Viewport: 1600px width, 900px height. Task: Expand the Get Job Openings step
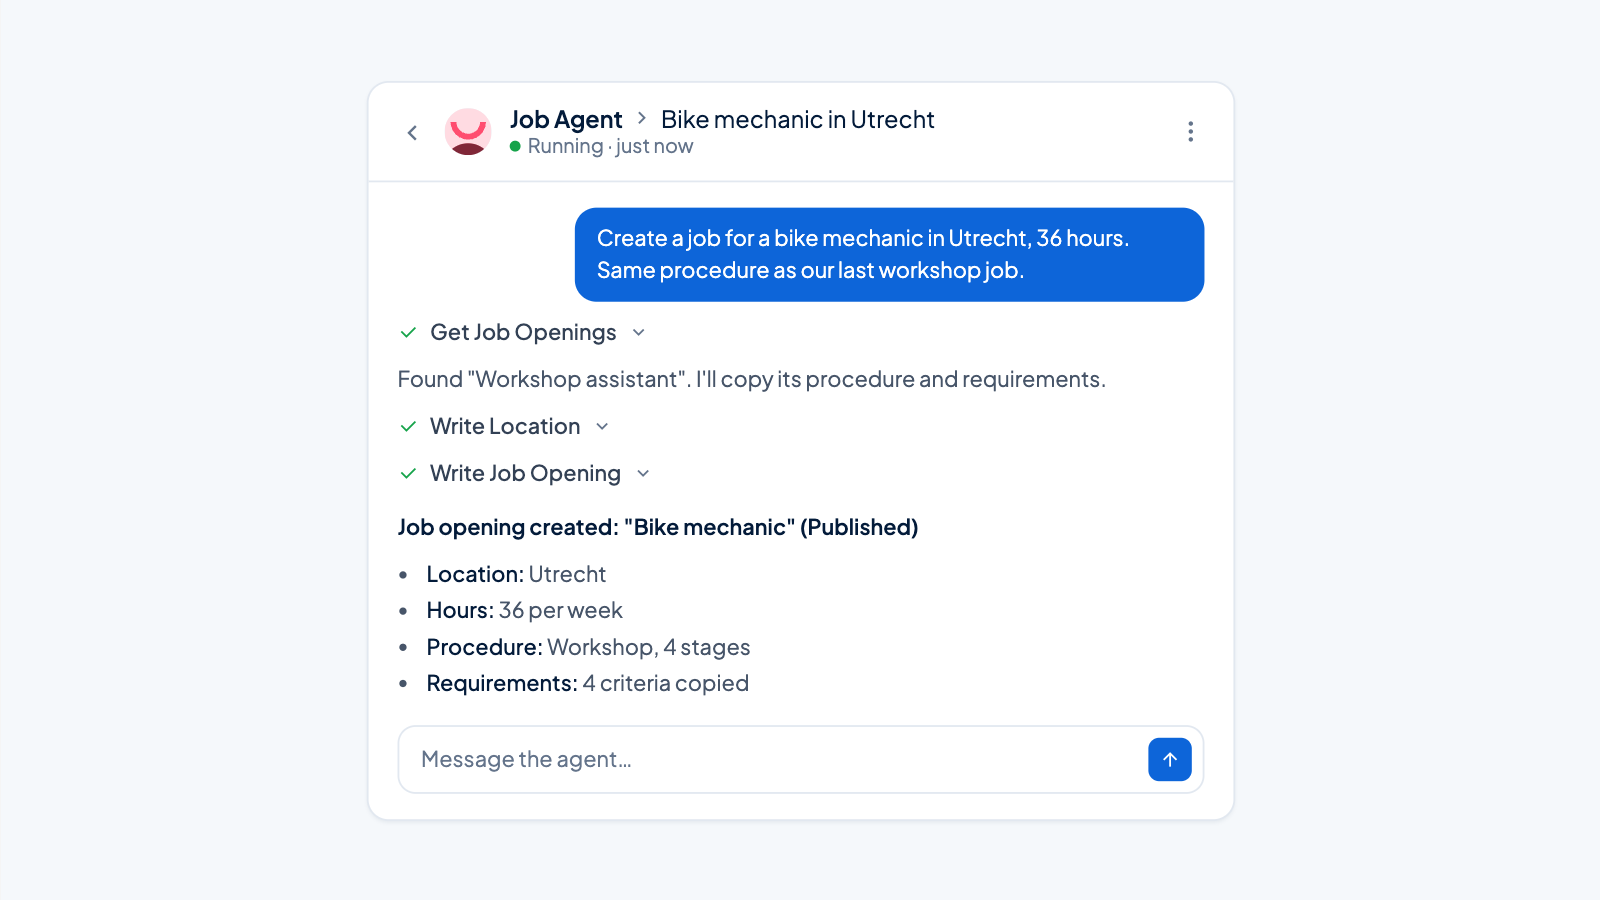[639, 333]
